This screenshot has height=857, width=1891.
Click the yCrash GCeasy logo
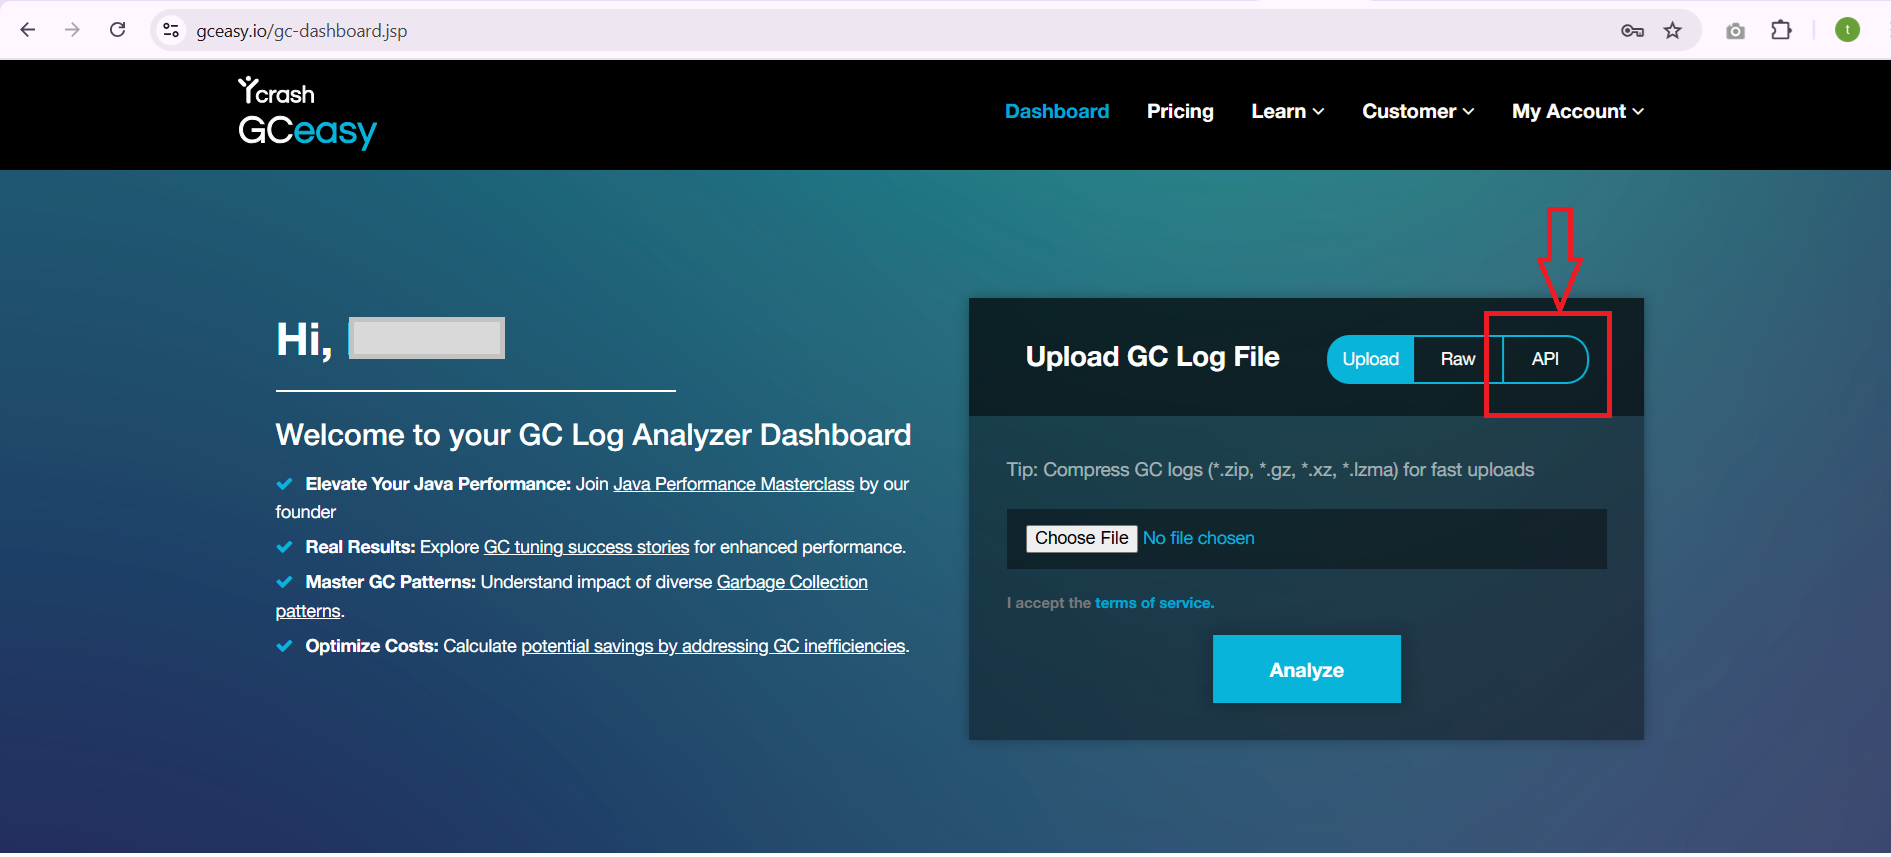click(x=306, y=113)
